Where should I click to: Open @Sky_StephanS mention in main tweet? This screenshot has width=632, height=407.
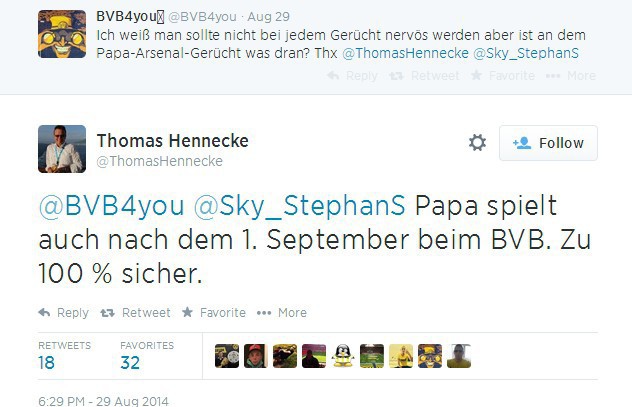299,205
